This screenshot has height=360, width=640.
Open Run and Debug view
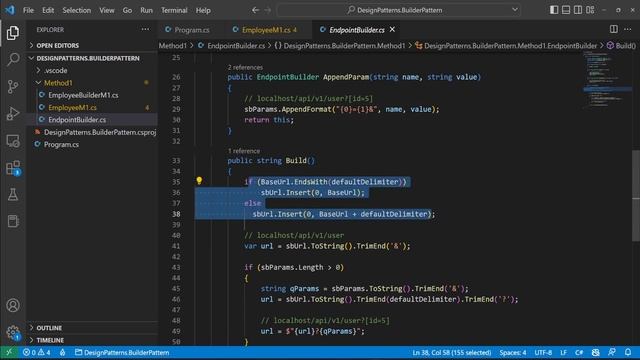point(13,113)
